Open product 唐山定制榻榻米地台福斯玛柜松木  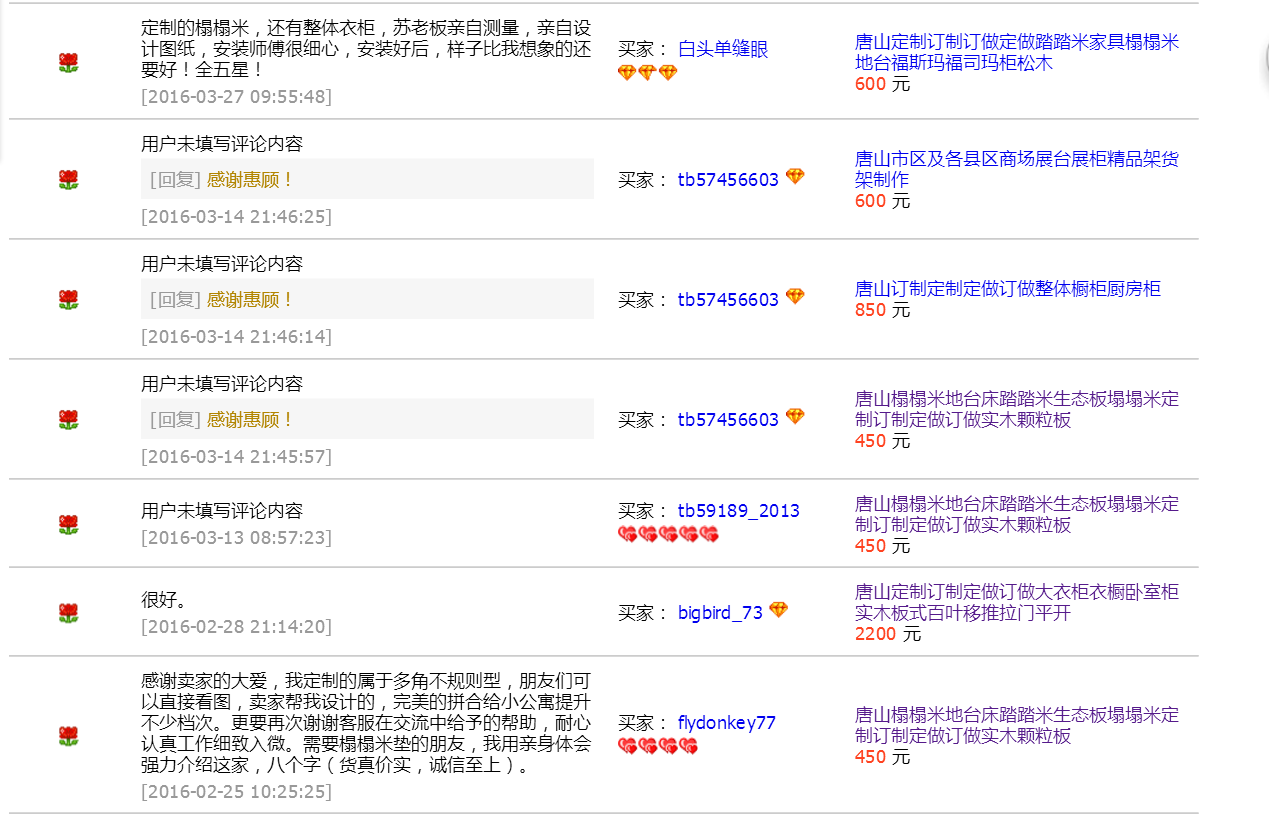1017,53
